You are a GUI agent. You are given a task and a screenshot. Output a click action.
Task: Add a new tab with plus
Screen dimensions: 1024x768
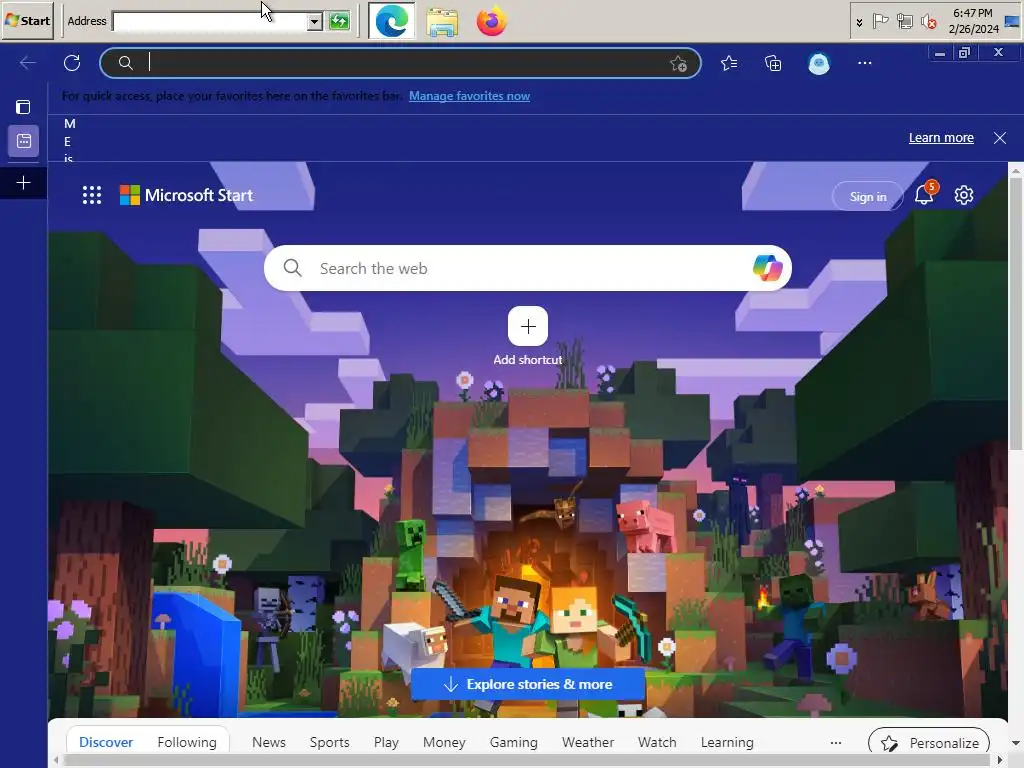tap(24, 183)
